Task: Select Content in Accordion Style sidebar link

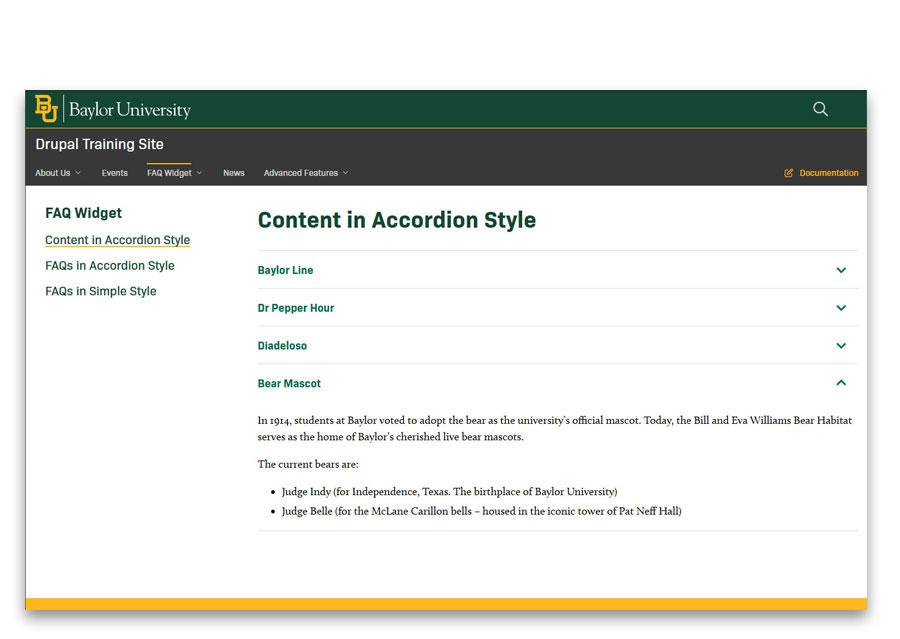Action: tap(117, 240)
